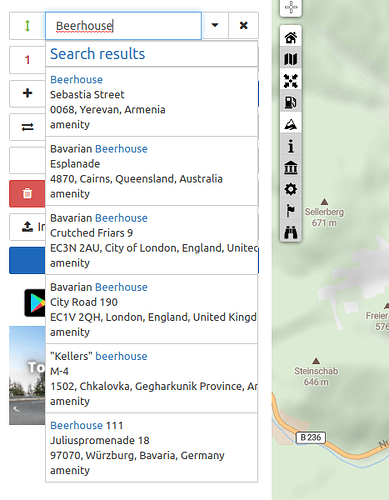
Task: Swap route direction with arrows button
Action: click(x=27, y=127)
